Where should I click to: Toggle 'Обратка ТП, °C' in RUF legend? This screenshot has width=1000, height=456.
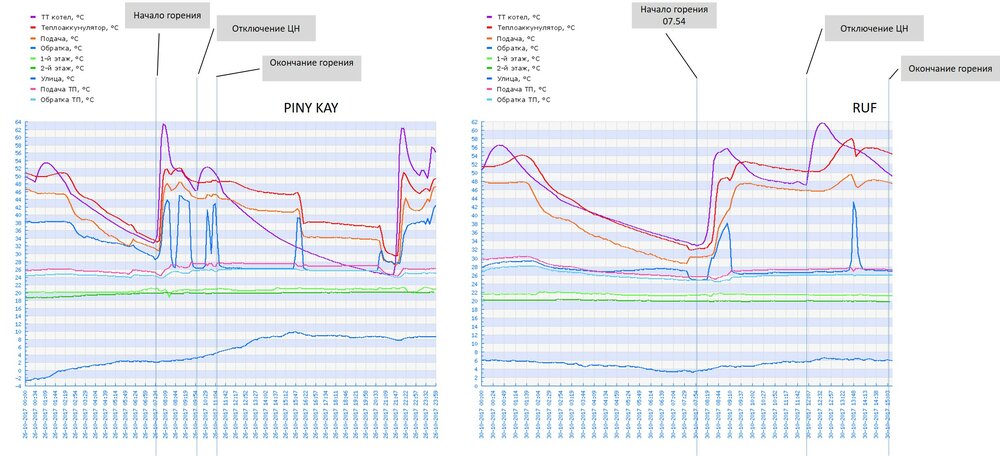[x=519, y=99]
